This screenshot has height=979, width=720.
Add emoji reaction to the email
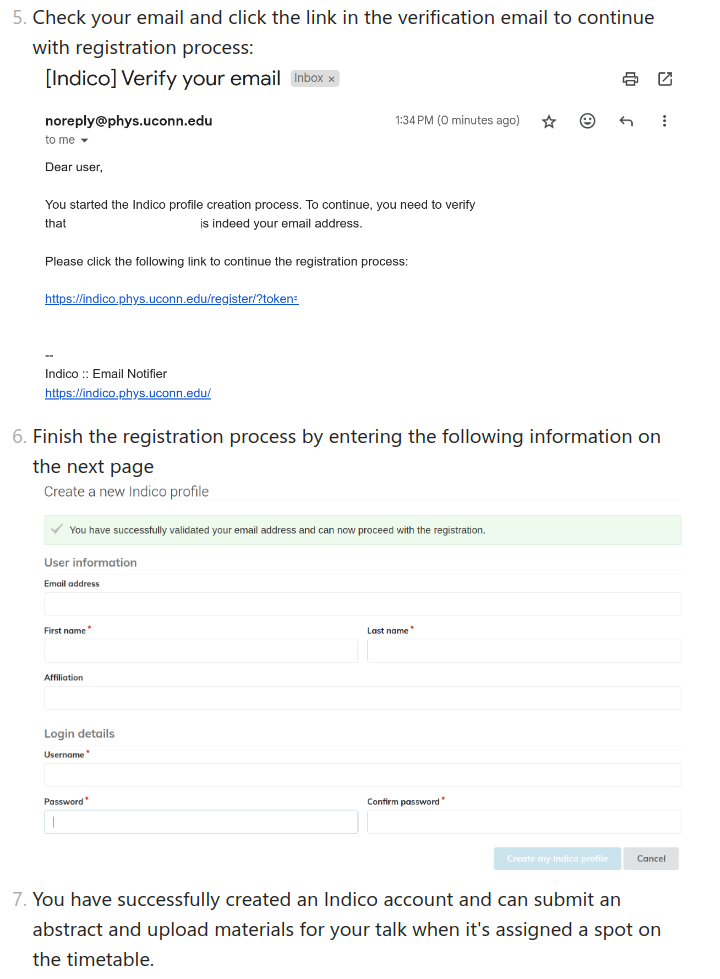point(588,121)
